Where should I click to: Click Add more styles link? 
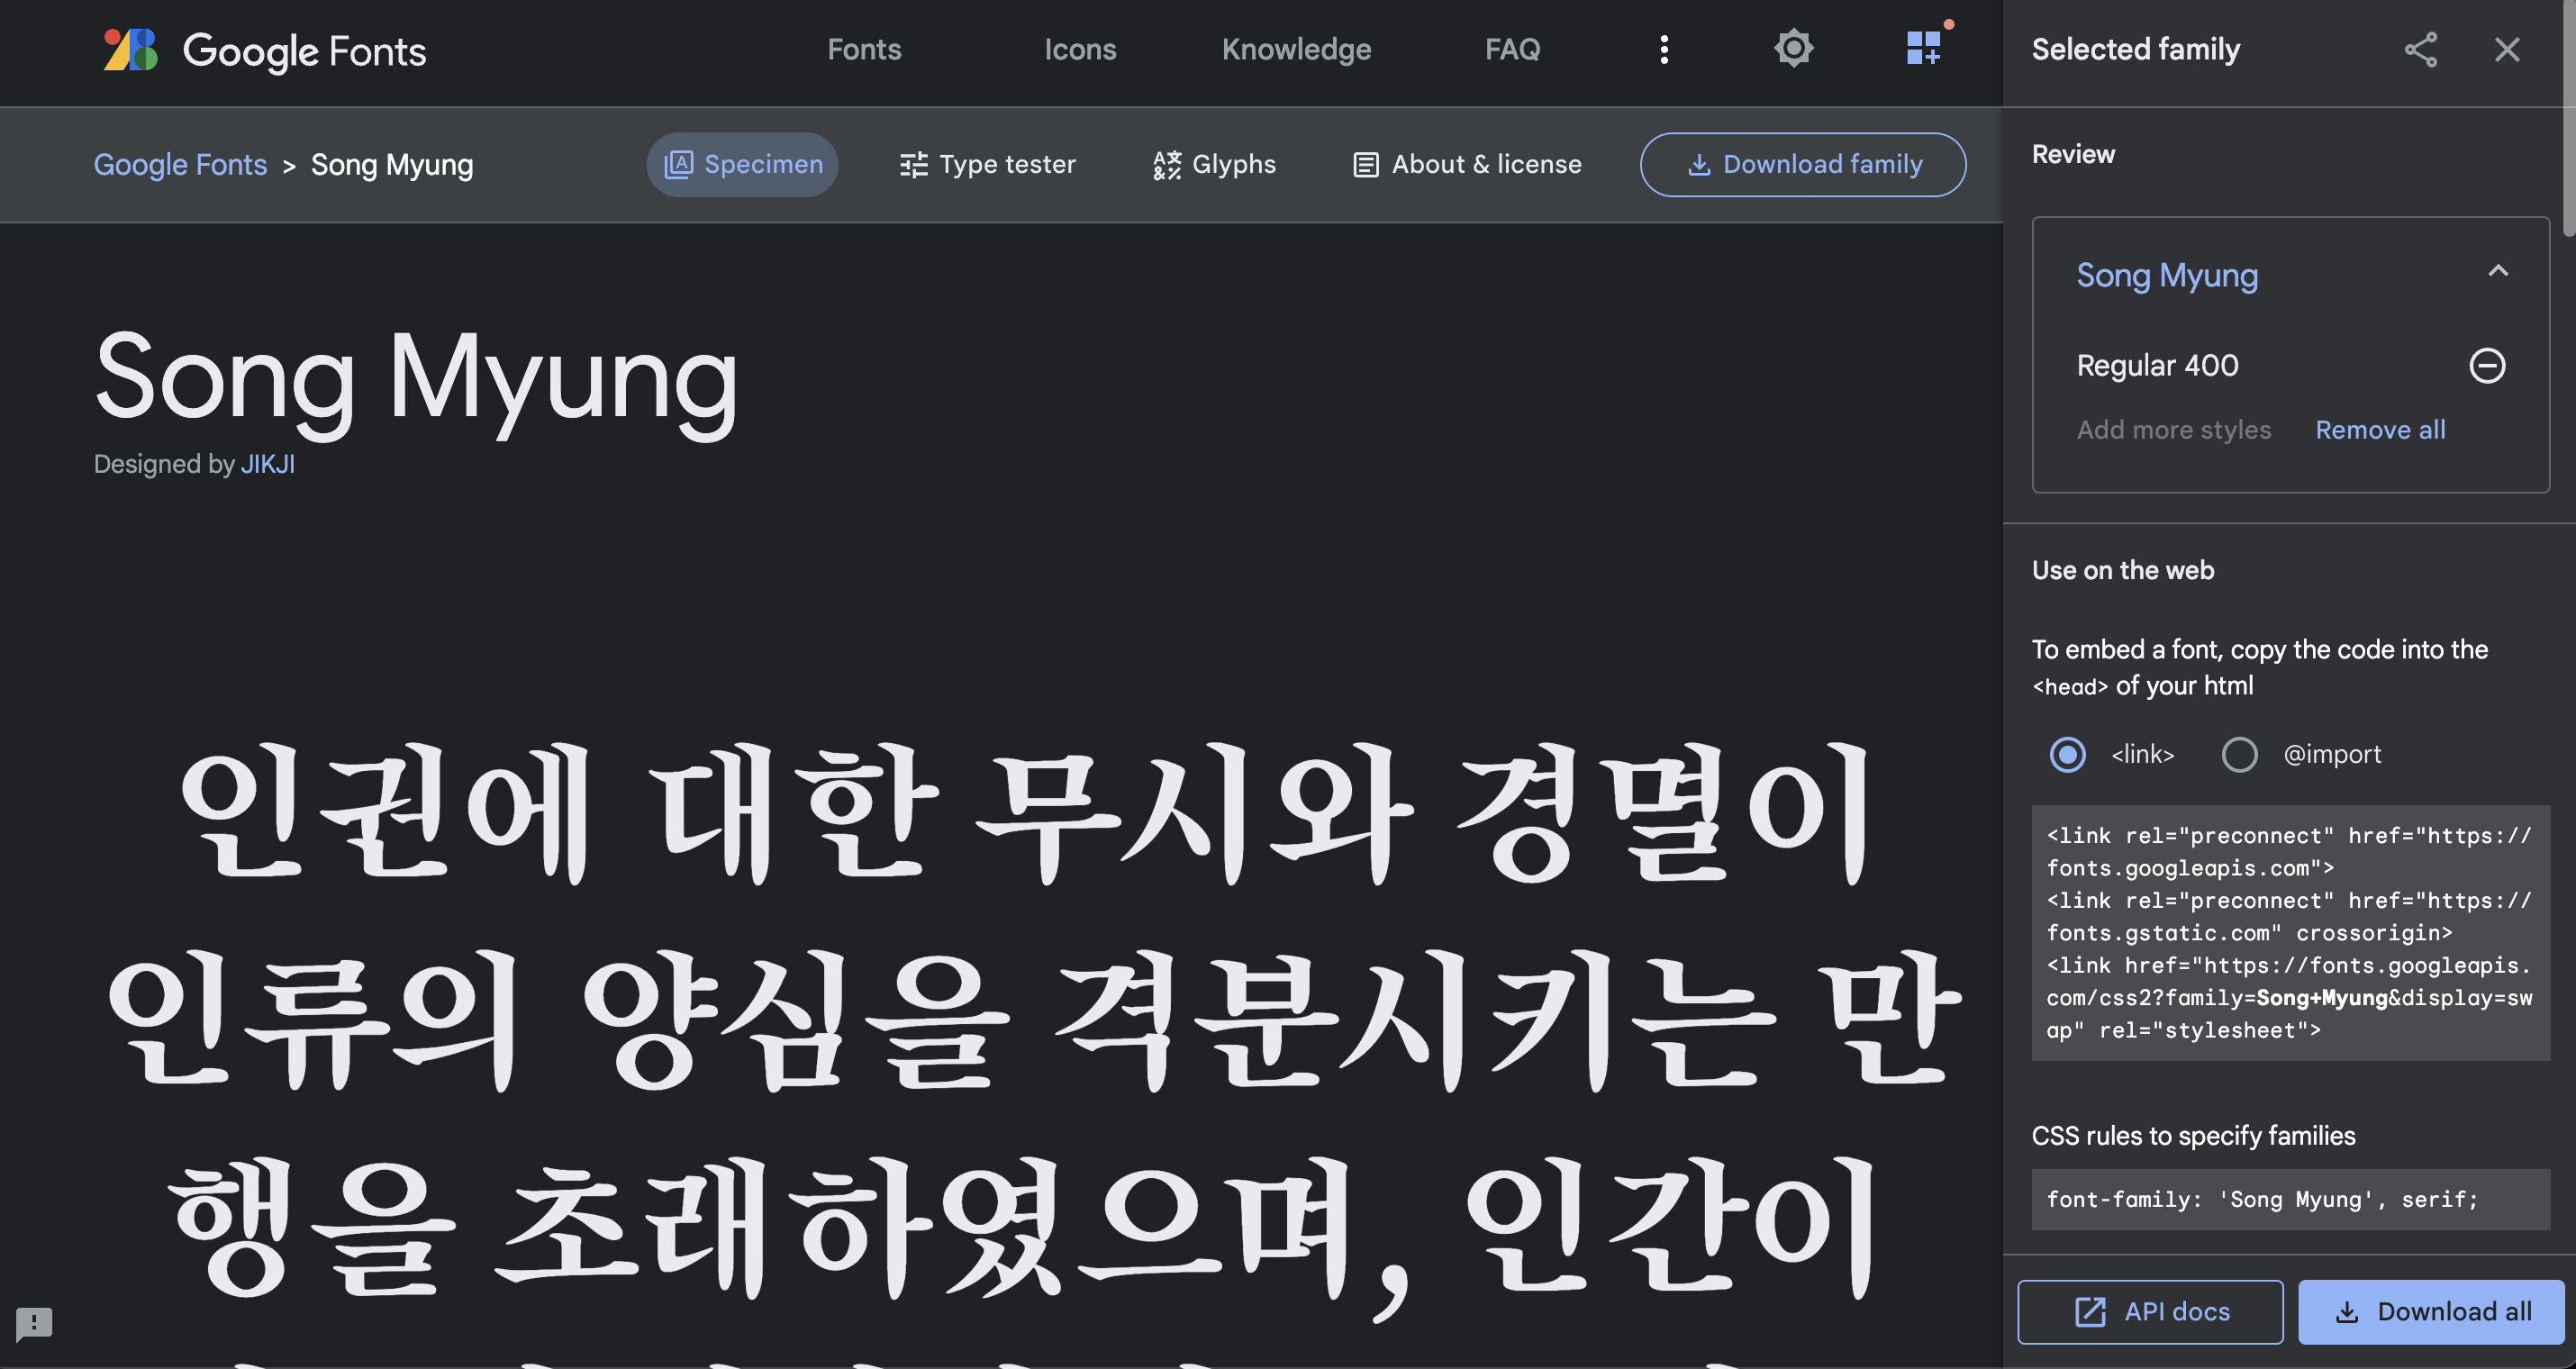[x=2174, y=430]
